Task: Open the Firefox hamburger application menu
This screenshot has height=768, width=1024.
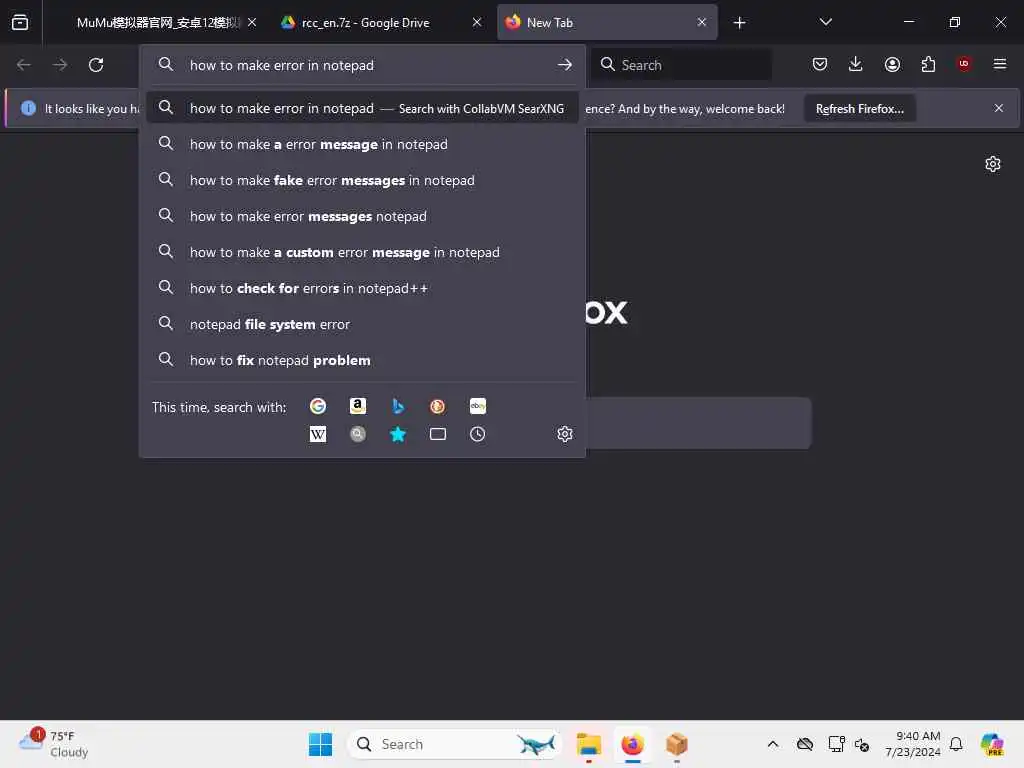Action: (x=1000, y=64)
